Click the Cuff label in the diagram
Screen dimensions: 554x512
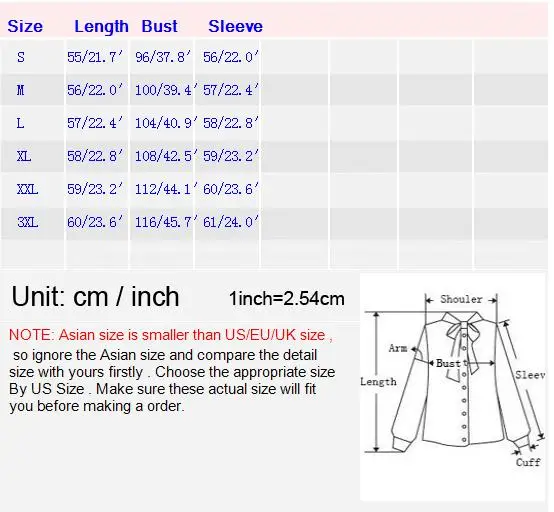click(528, 462)
